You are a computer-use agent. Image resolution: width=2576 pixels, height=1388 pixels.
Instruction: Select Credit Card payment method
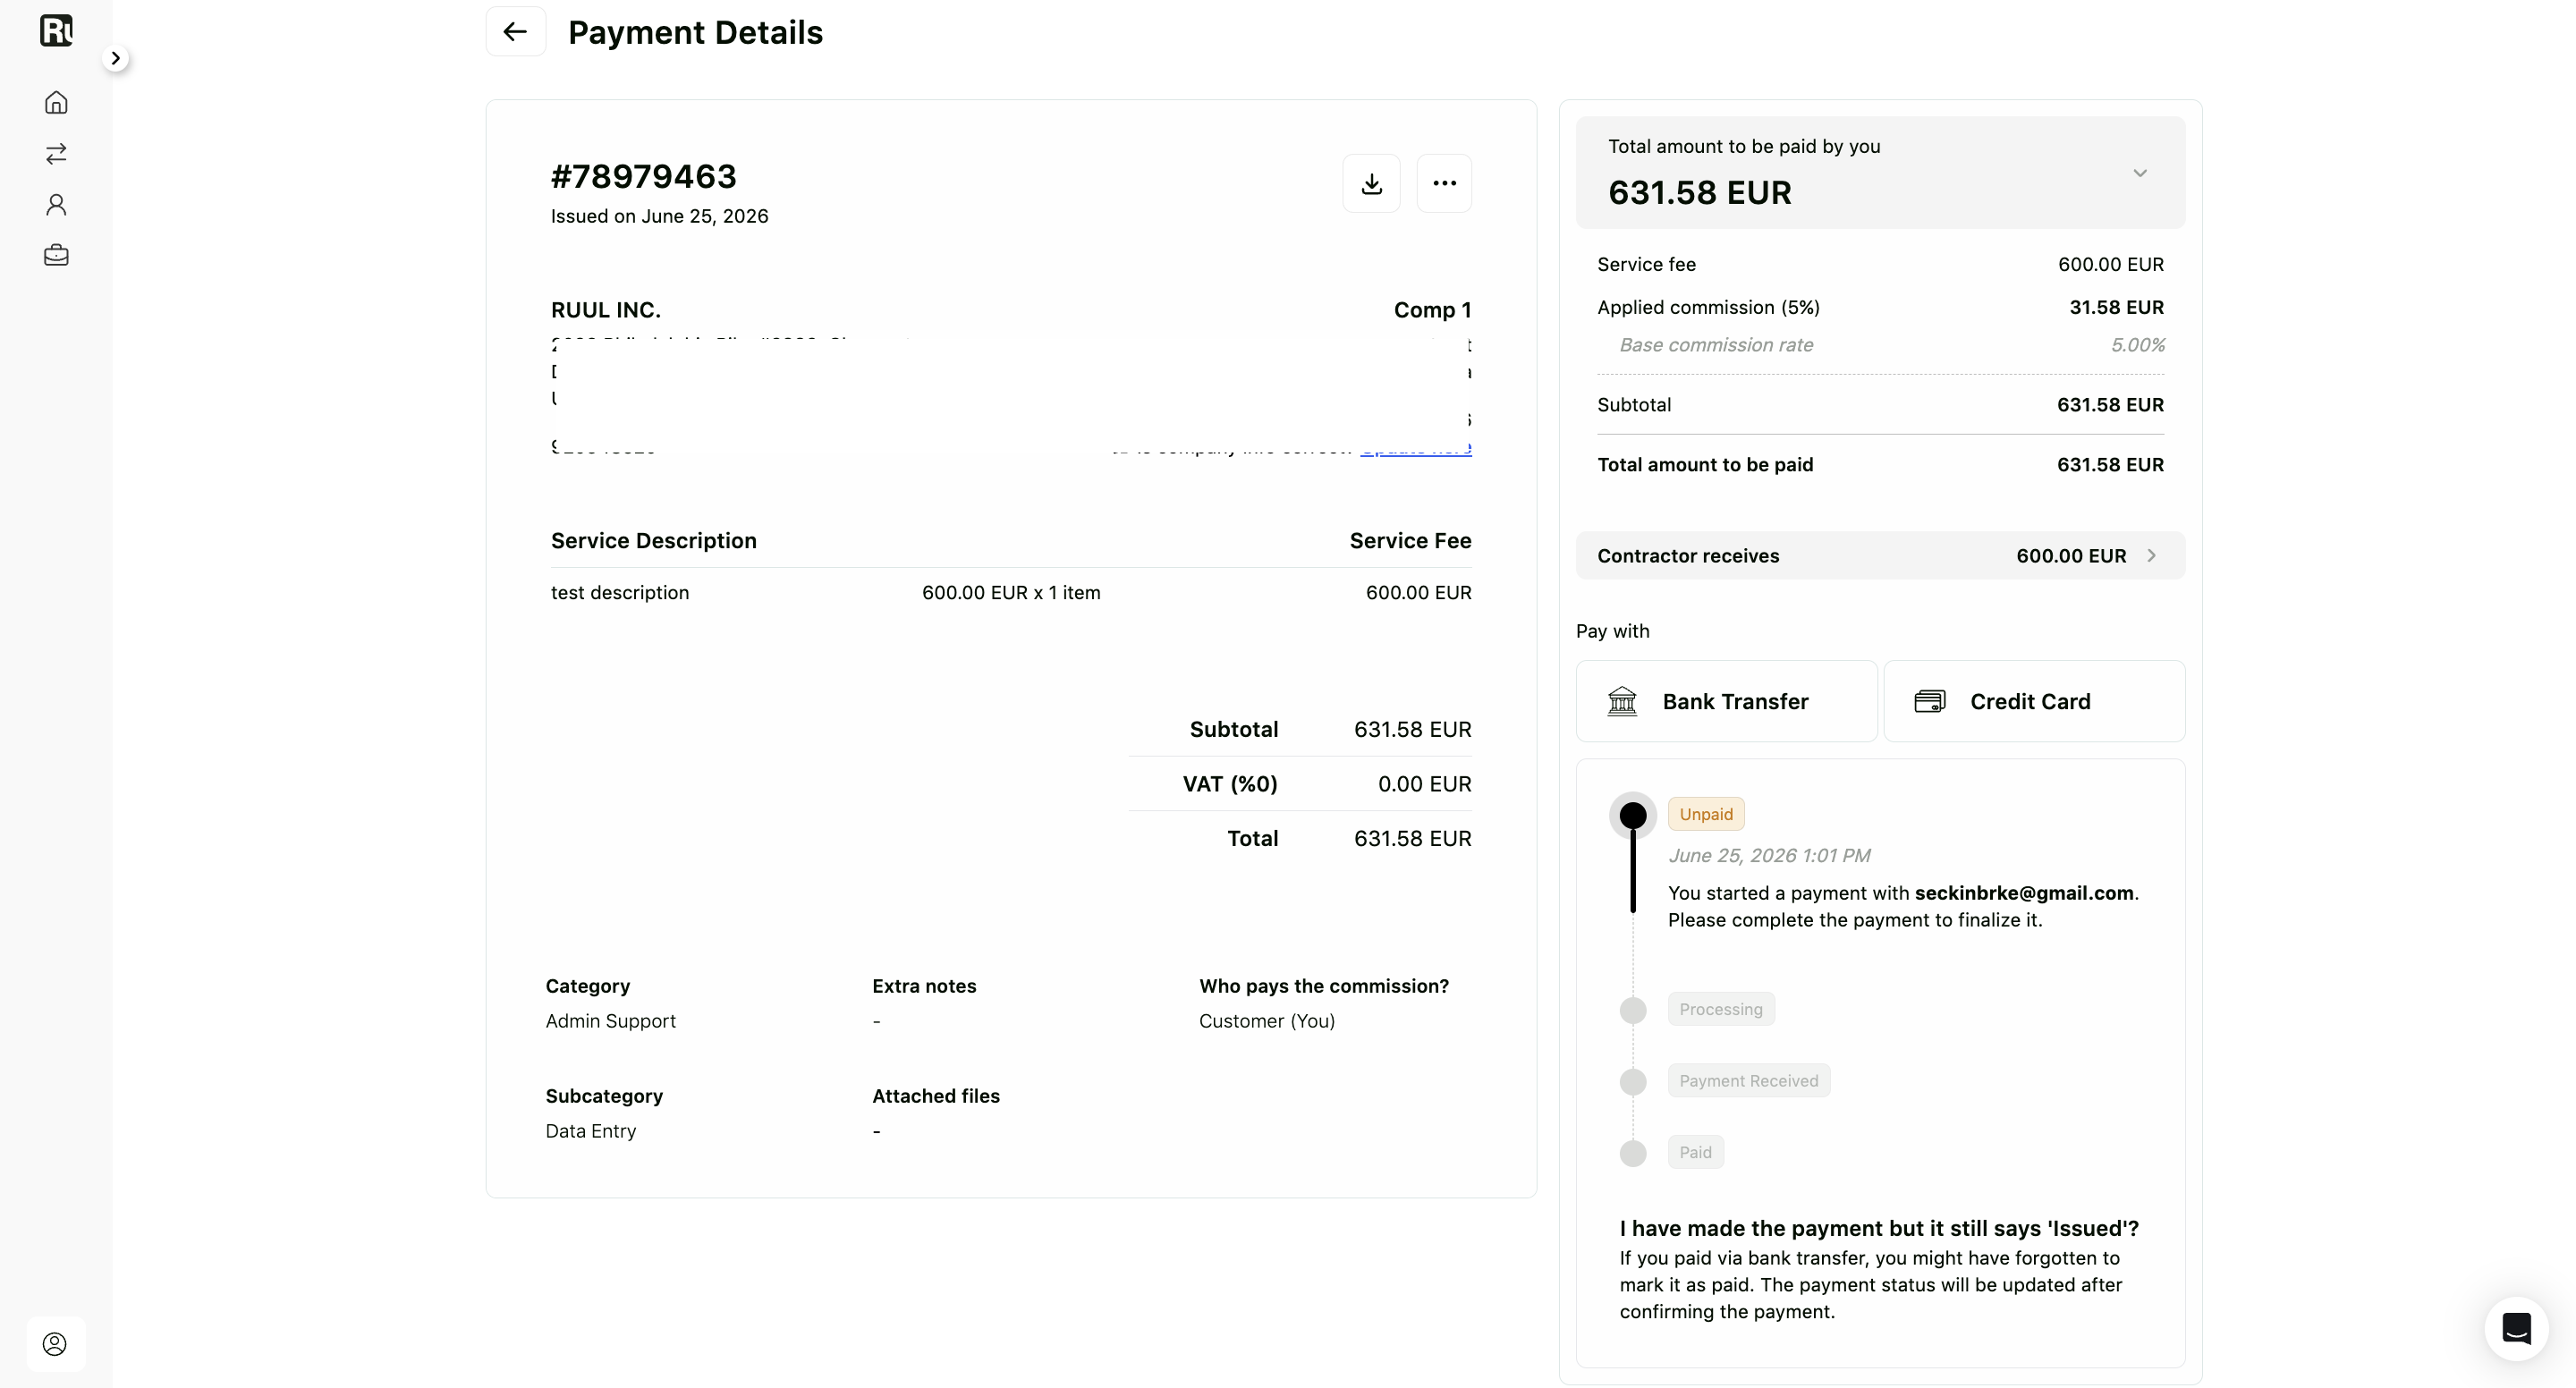(2034, 701)
